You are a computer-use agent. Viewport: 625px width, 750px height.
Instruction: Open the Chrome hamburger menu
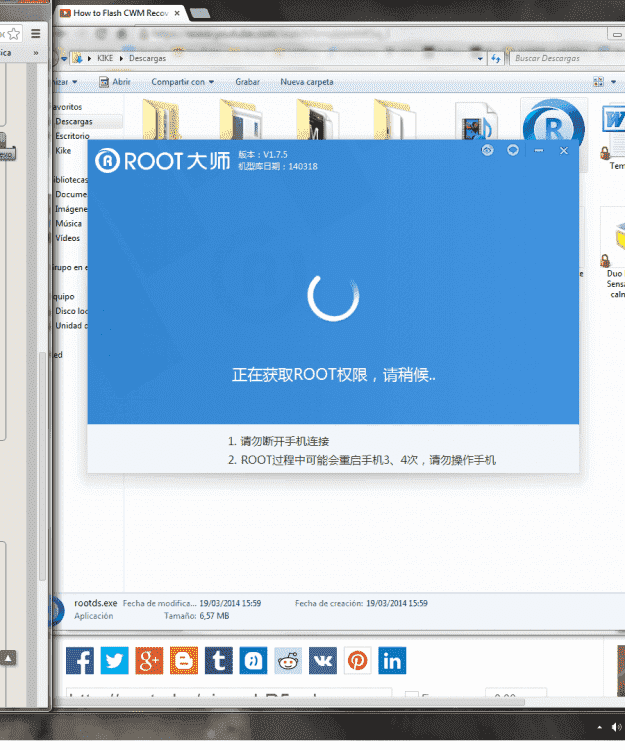pos(36,33)
